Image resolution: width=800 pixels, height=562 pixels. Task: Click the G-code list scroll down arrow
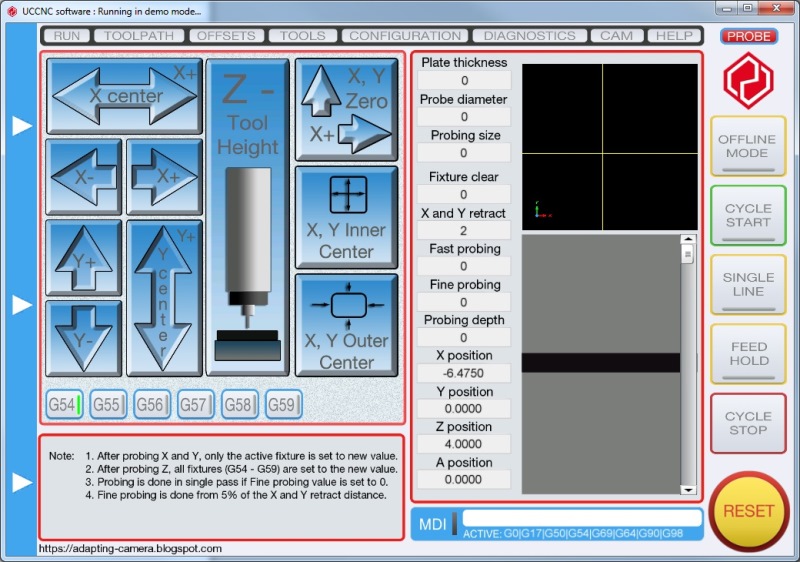(x=688, y=490)
